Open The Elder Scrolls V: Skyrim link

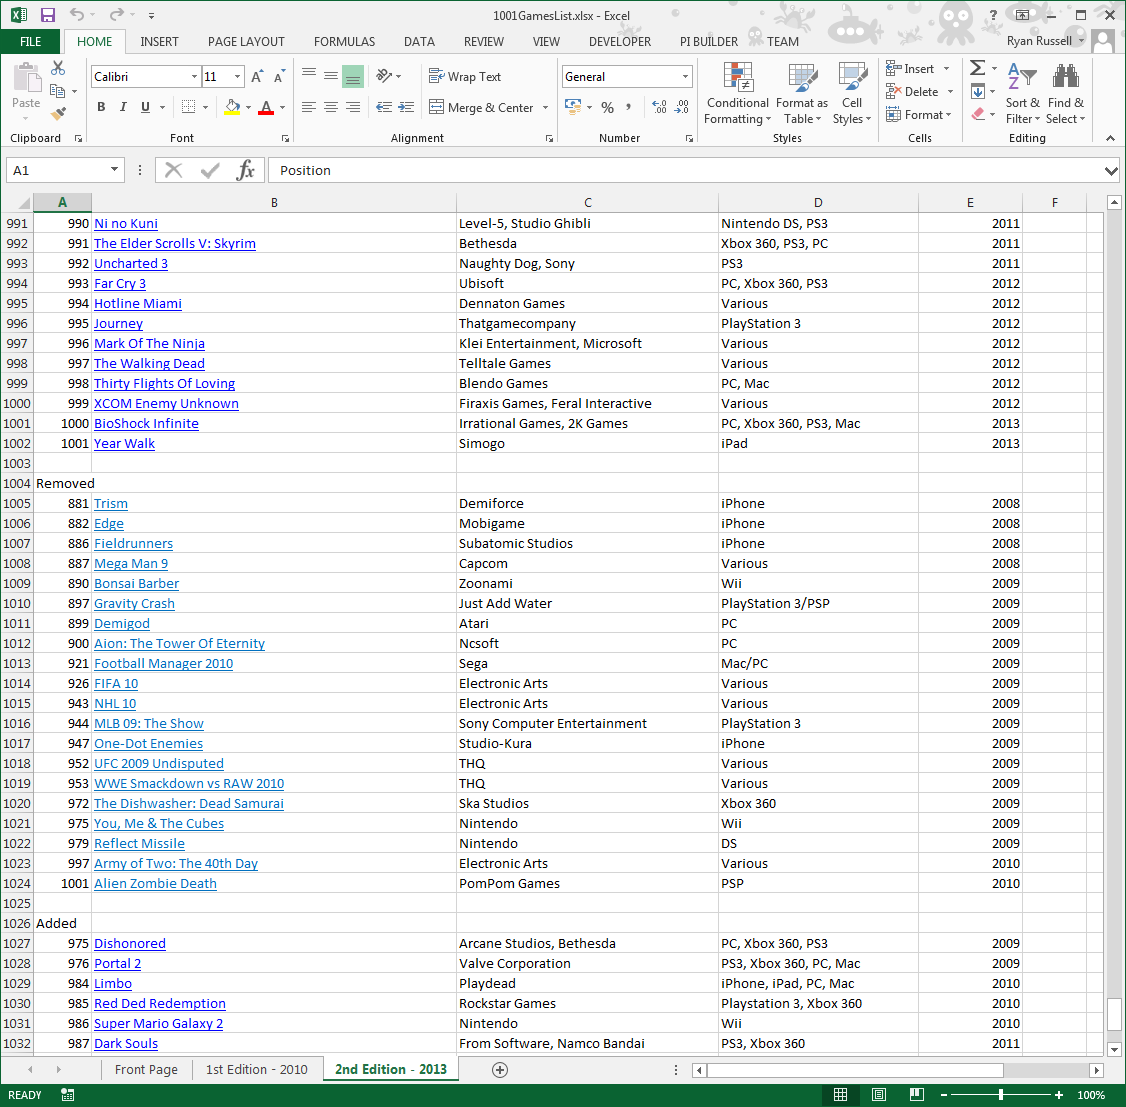(175, 243)
